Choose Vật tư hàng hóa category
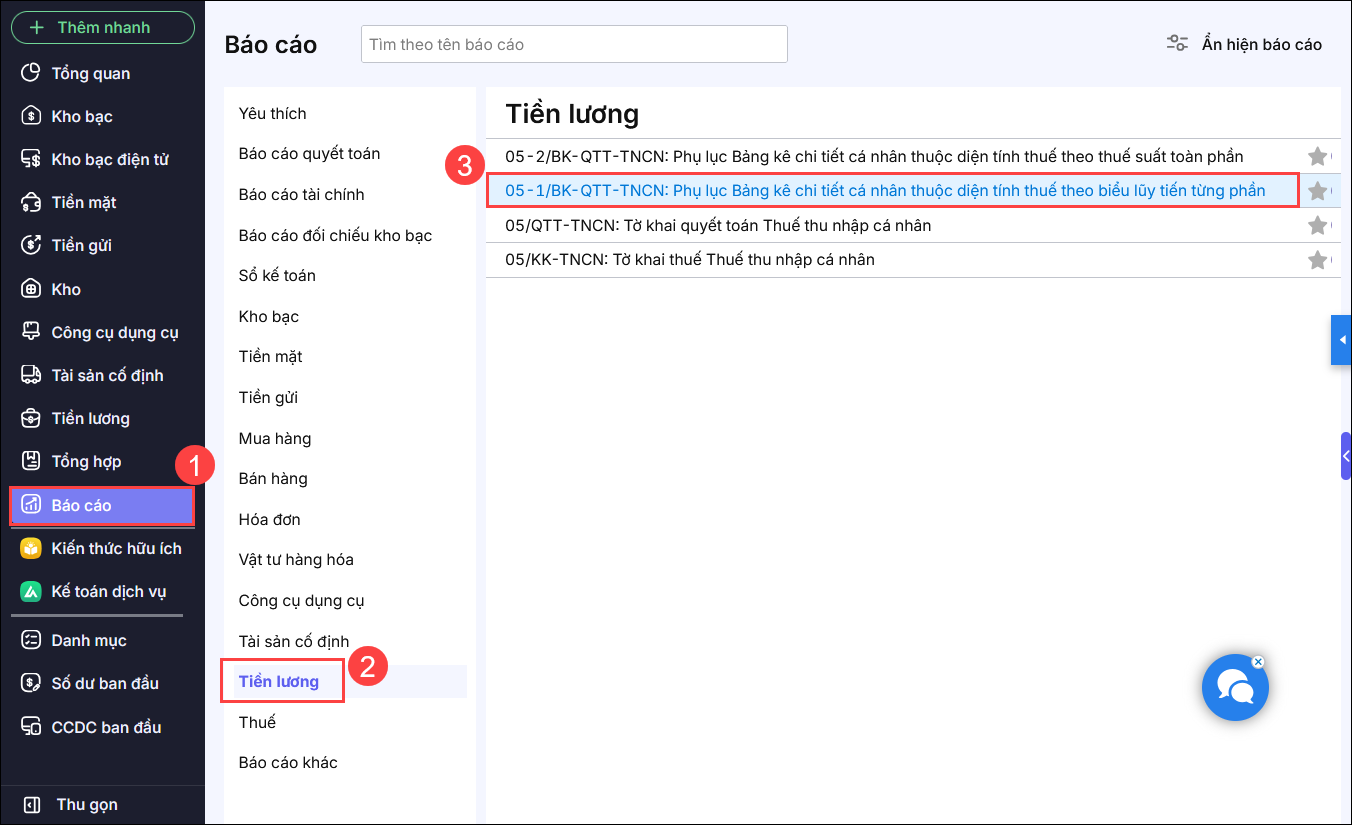Viewport: 1352px width, 825px height. (296, 559)
